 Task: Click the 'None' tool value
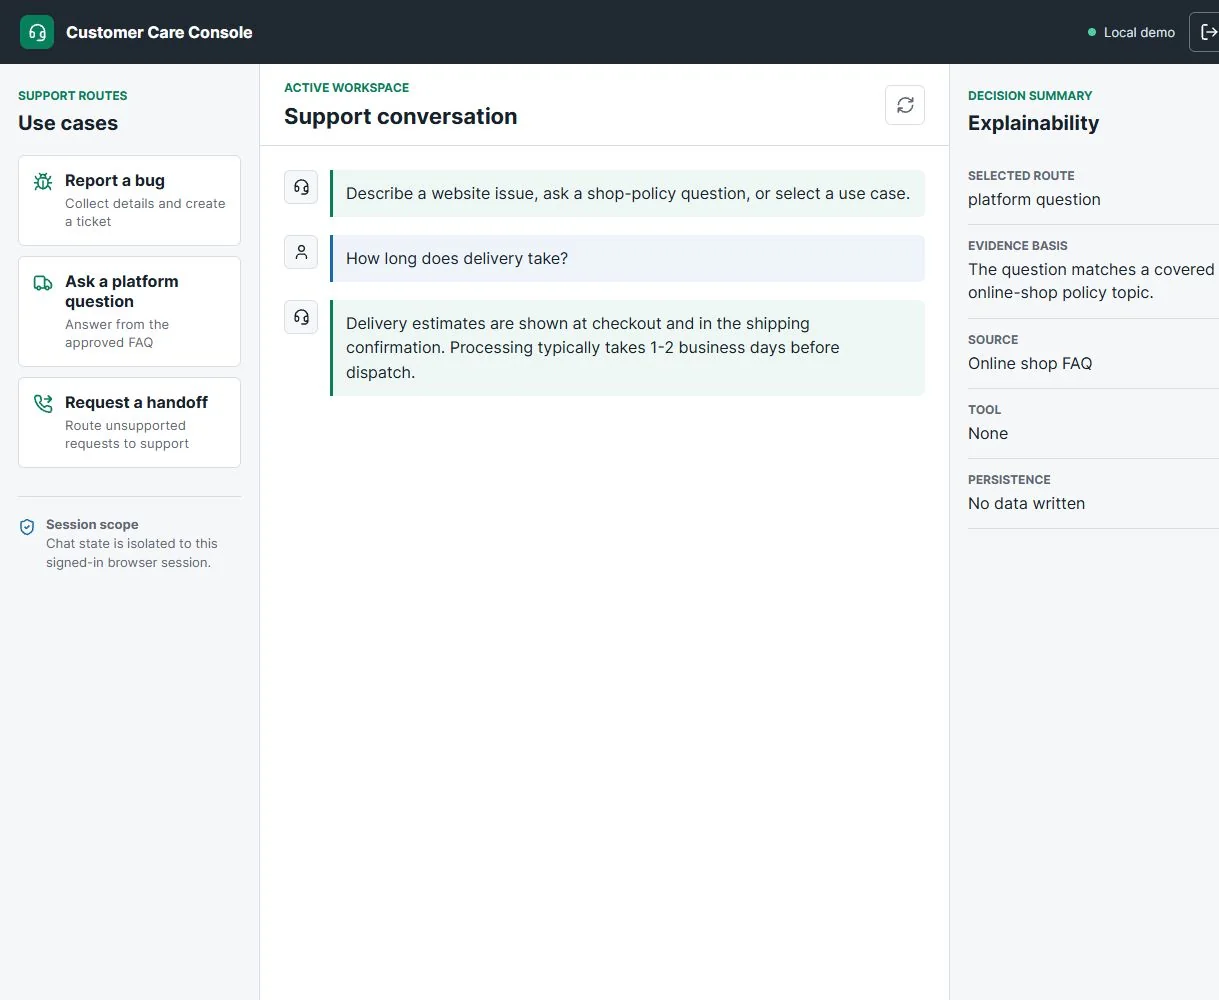988,433
